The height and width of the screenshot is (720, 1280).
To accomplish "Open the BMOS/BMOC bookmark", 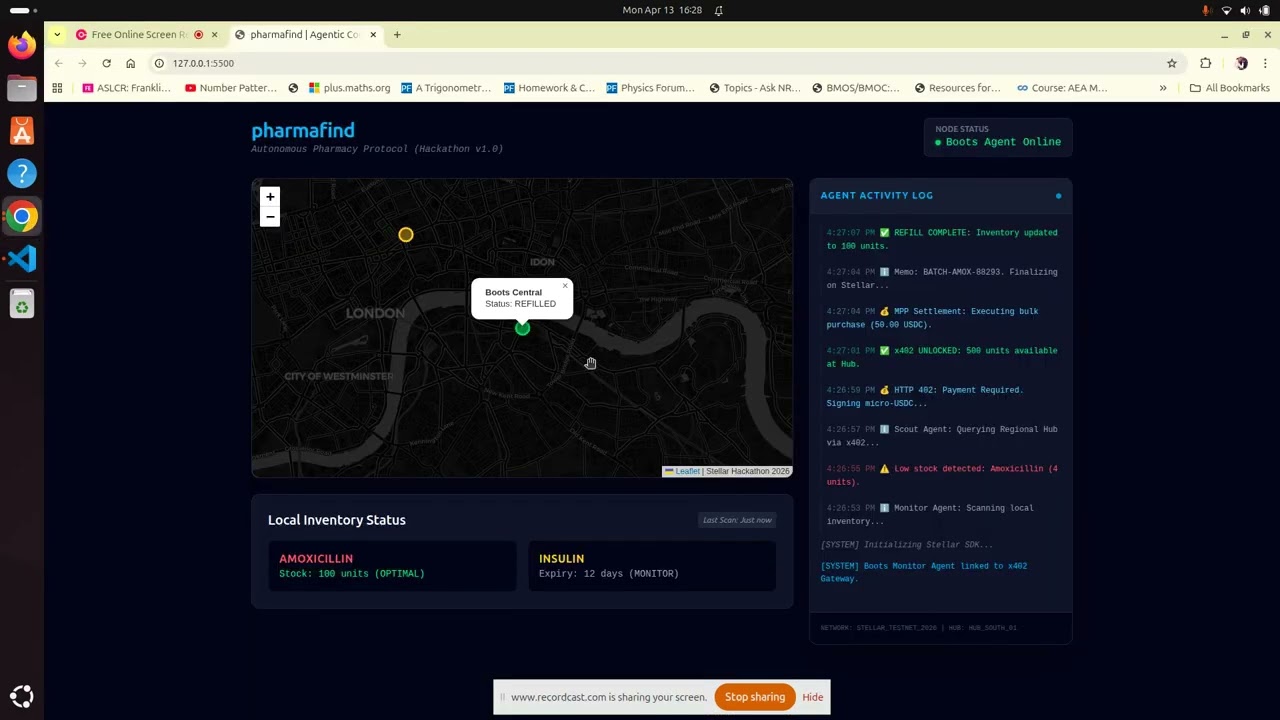I will (x=855, y=88).
